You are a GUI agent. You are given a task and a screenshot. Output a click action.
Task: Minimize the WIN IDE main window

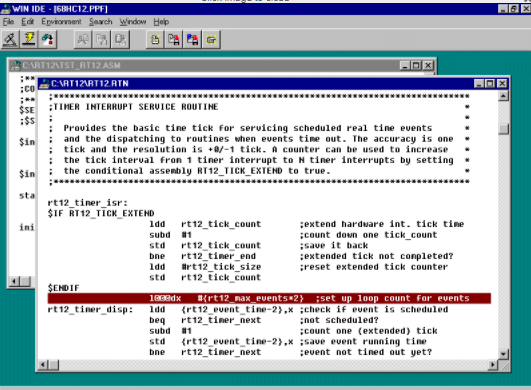503,9
